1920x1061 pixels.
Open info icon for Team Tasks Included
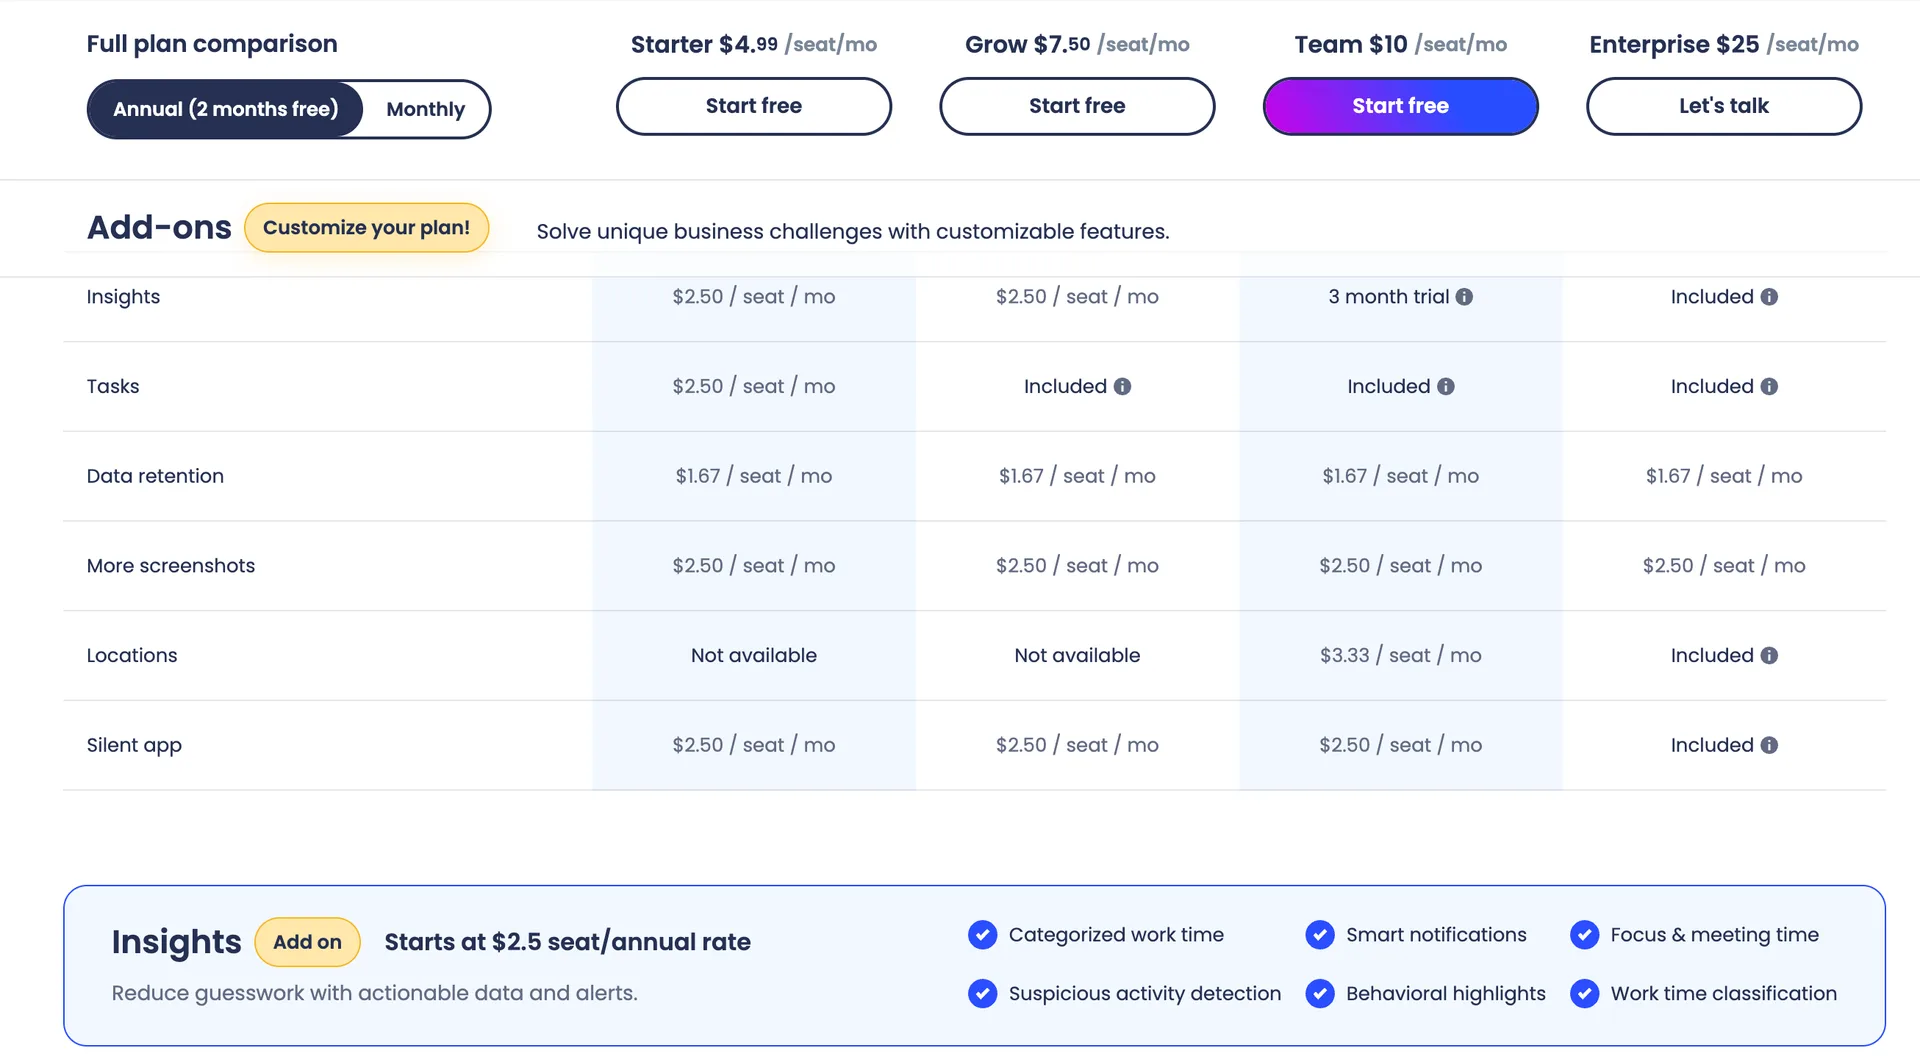pyautogui.click(x=1446, y=387)
